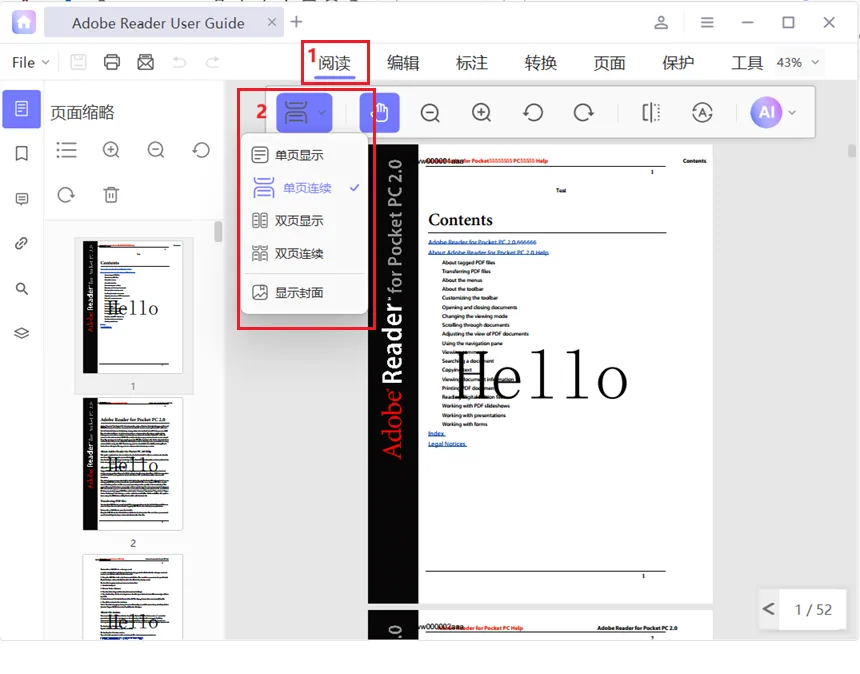Toggle thumbnail list view icon
The height and width of the screenshot is (674, 860).
[x=66, y=150]
